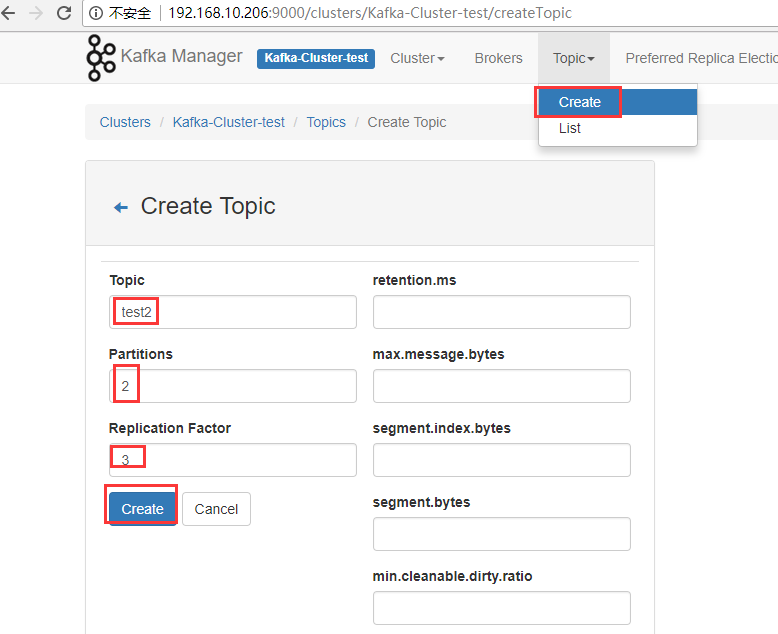The width and height of the screenshot is (778, 634).
Task: Open Topics breadcrumb link
Action: (x=326, y=122)
